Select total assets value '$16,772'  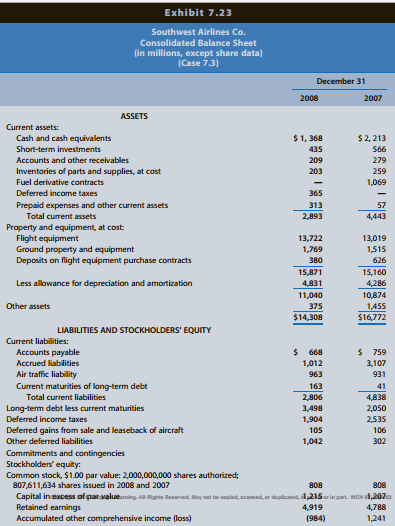(x=372, y=317)
